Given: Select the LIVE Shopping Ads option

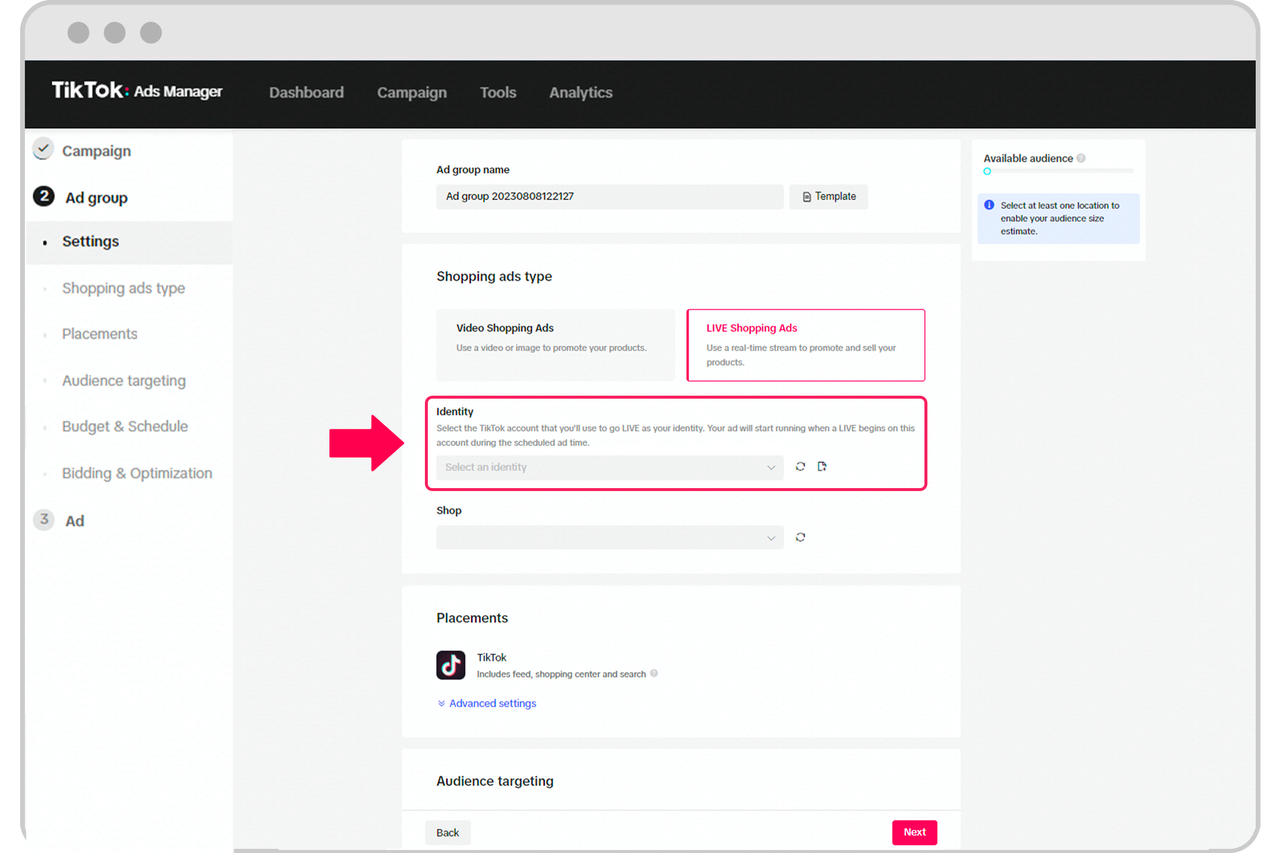Looking at the screenshot, I should [x=805, y=345].
